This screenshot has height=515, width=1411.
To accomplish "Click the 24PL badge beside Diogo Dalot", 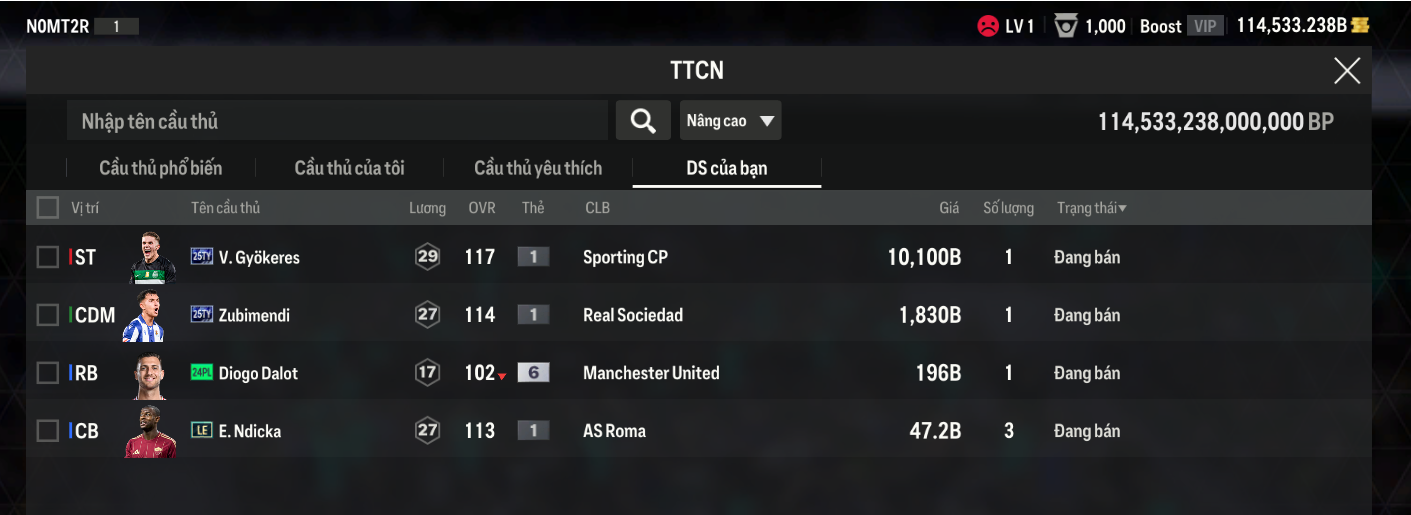I will coord(202,373).
